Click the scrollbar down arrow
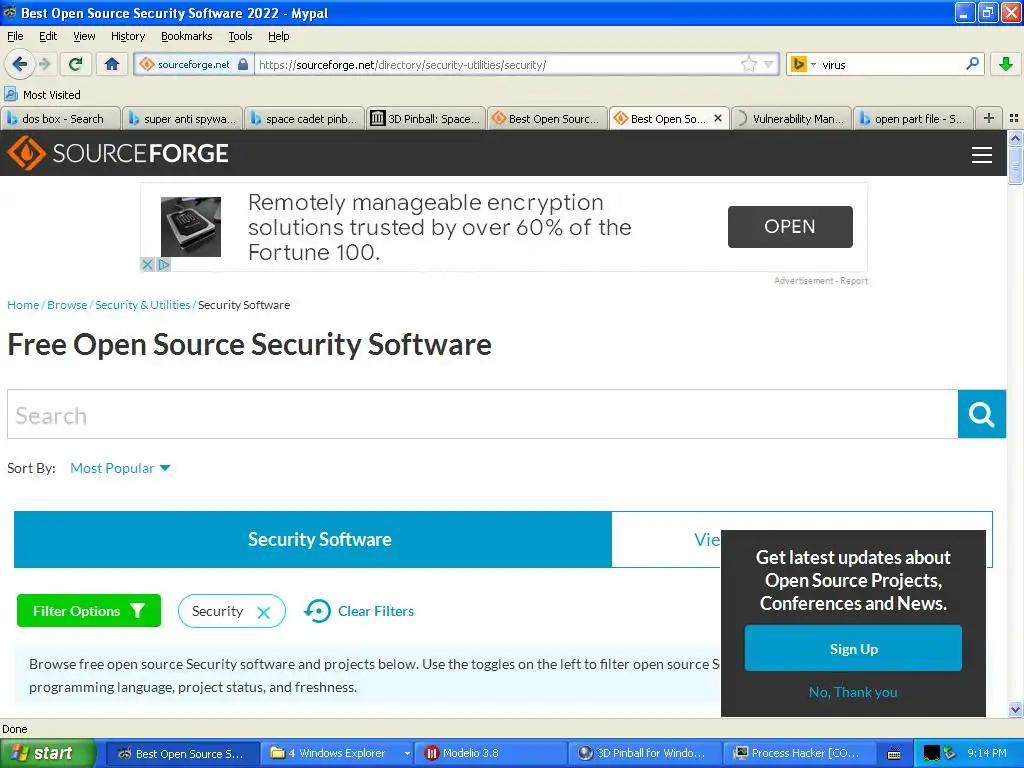Viewport: 1024px width, 768px height. [x=1015, y=710]
